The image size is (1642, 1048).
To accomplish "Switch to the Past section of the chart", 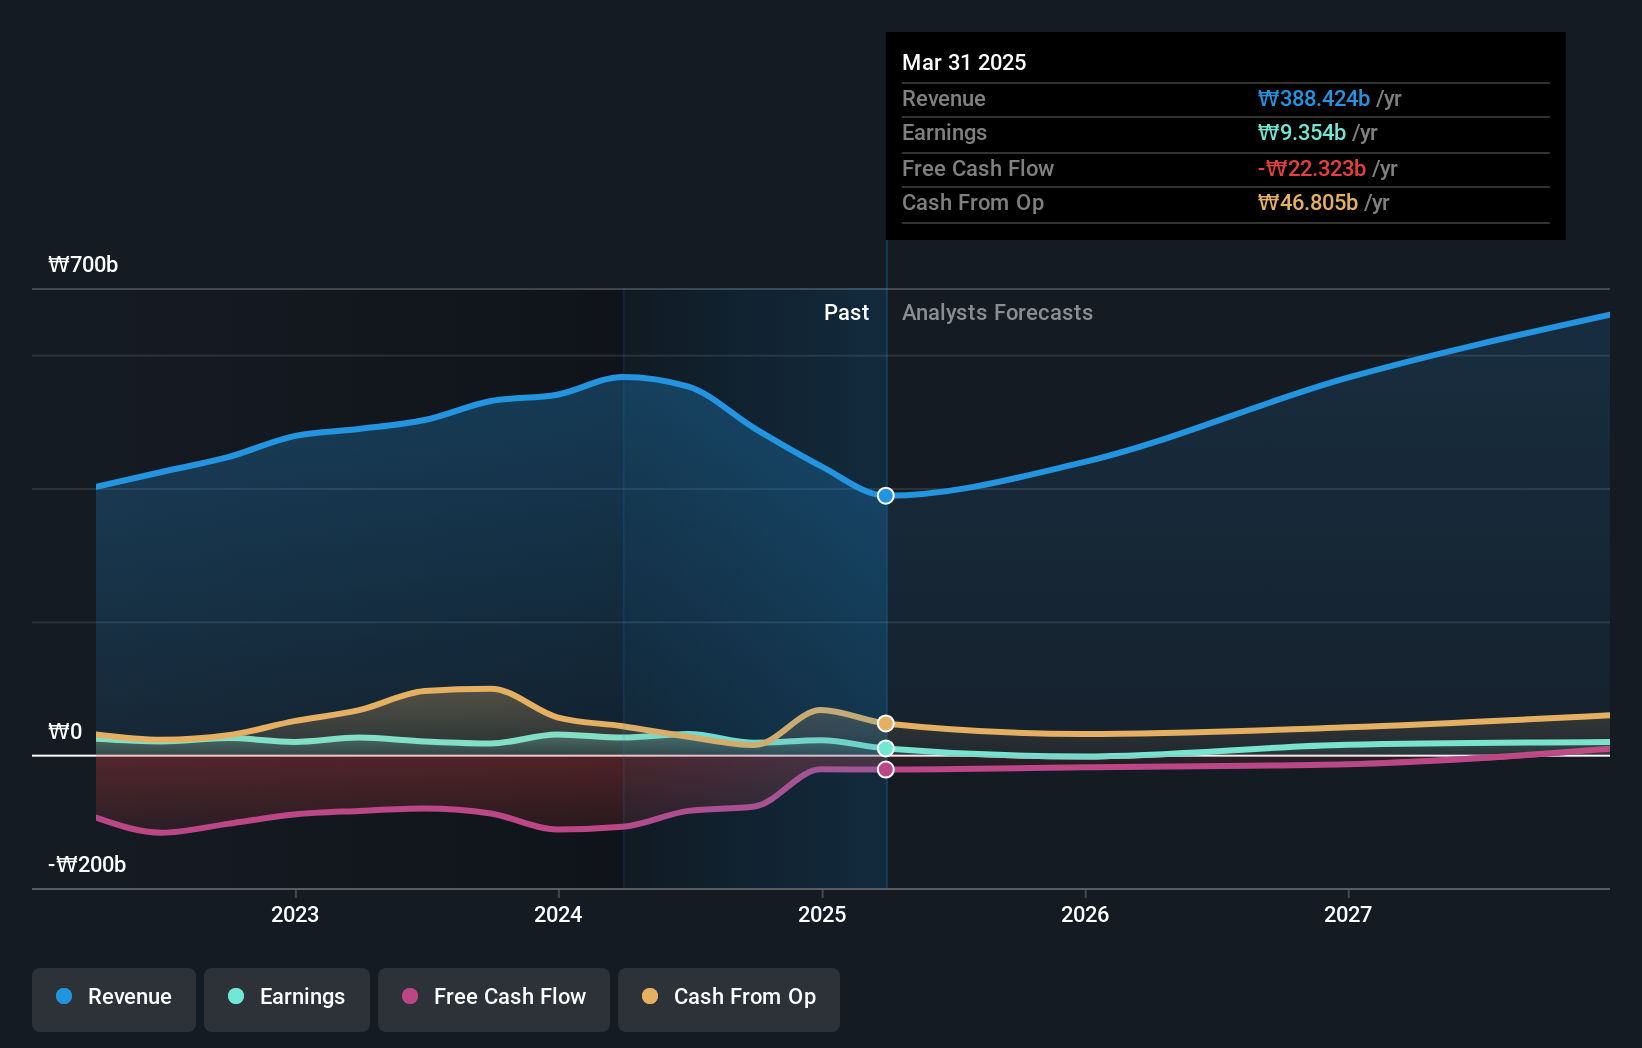I will click(x=847, y=312).
